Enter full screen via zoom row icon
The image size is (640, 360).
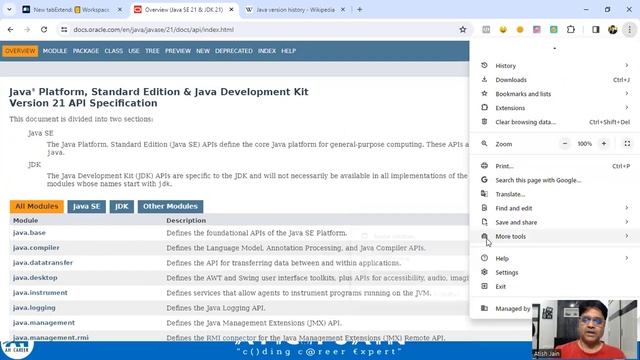pos(627,144)
